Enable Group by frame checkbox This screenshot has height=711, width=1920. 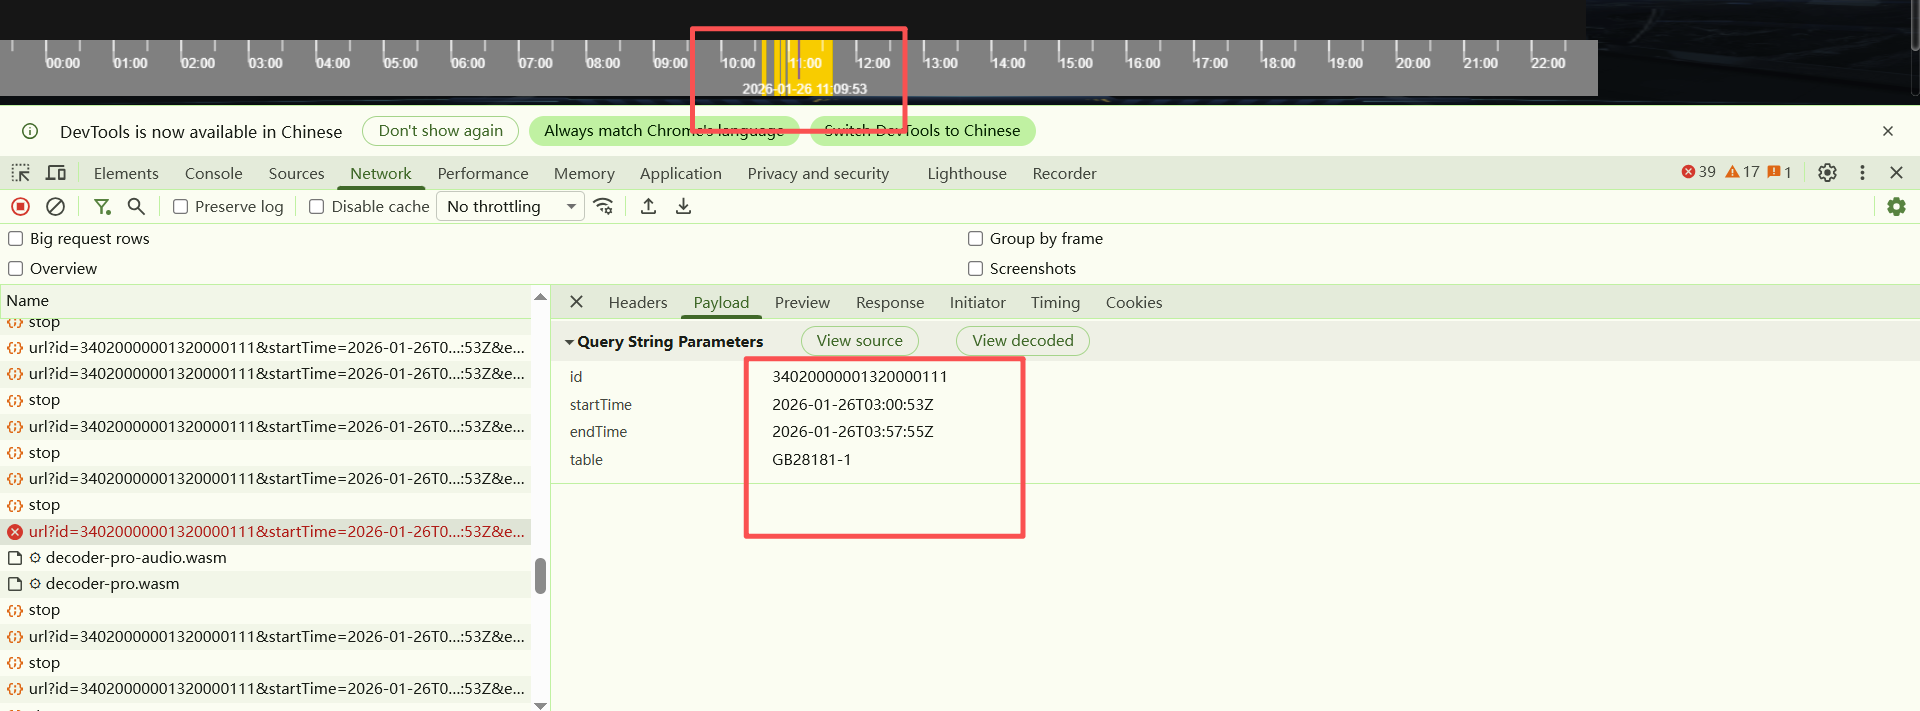(x=975, y=239)
